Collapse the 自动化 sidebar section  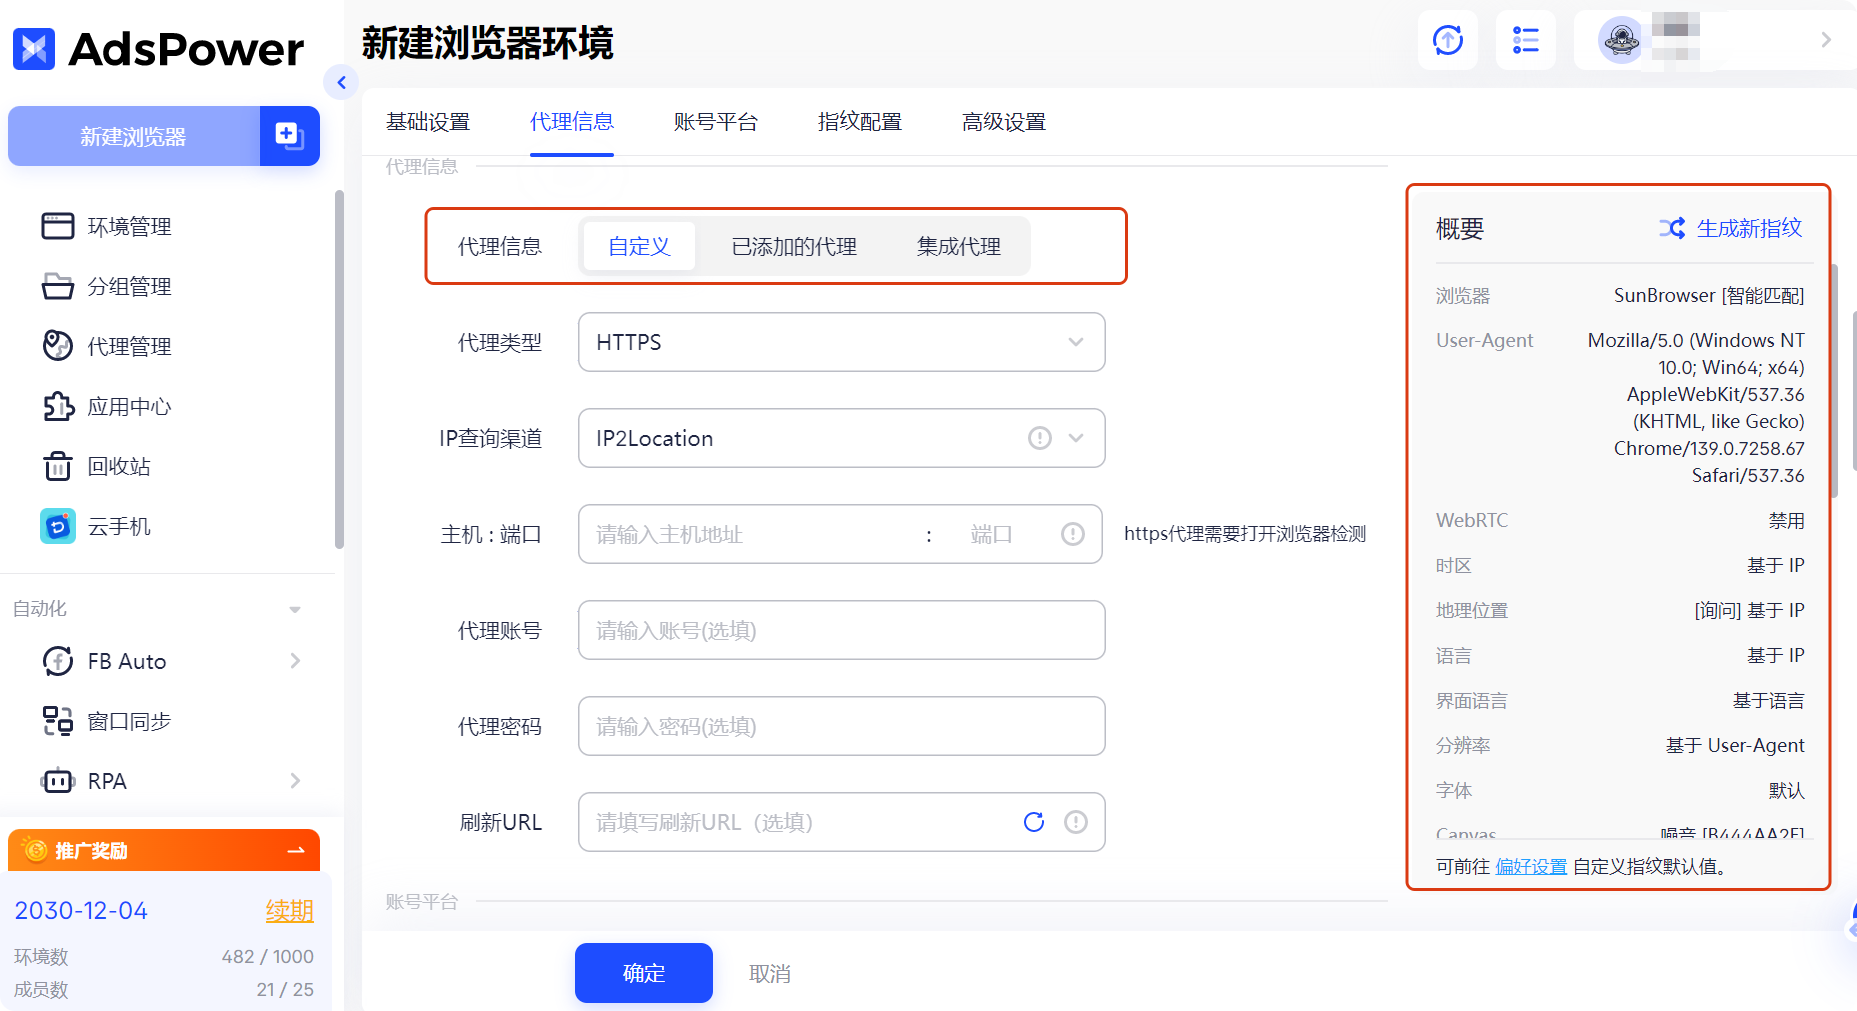(x=294, y=608)
